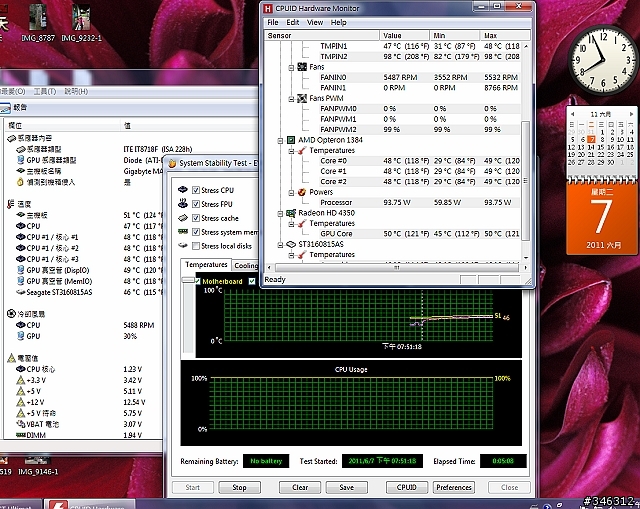
Task: Click the Stress FPU icon
Action: click(x=183, y=203)
